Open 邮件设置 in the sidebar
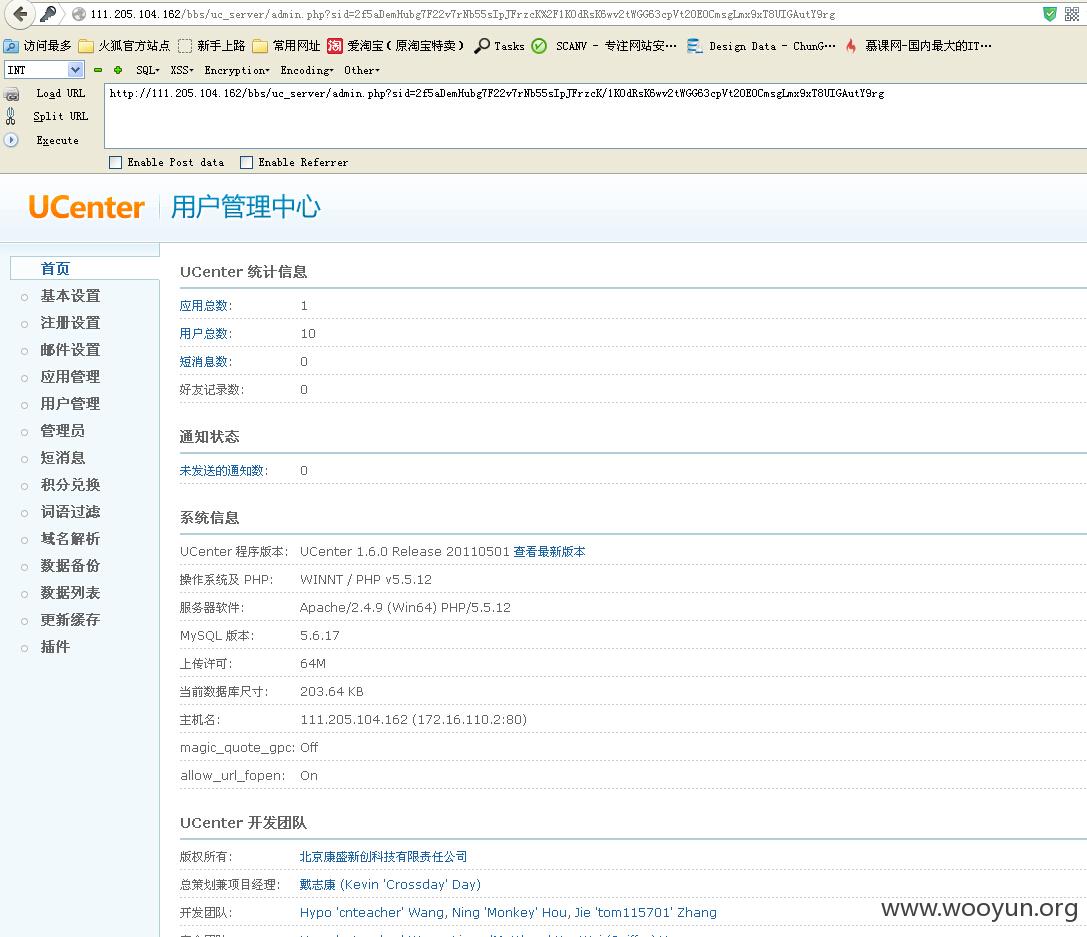This screenshot has height=937, width=1087. coord(70,349)
